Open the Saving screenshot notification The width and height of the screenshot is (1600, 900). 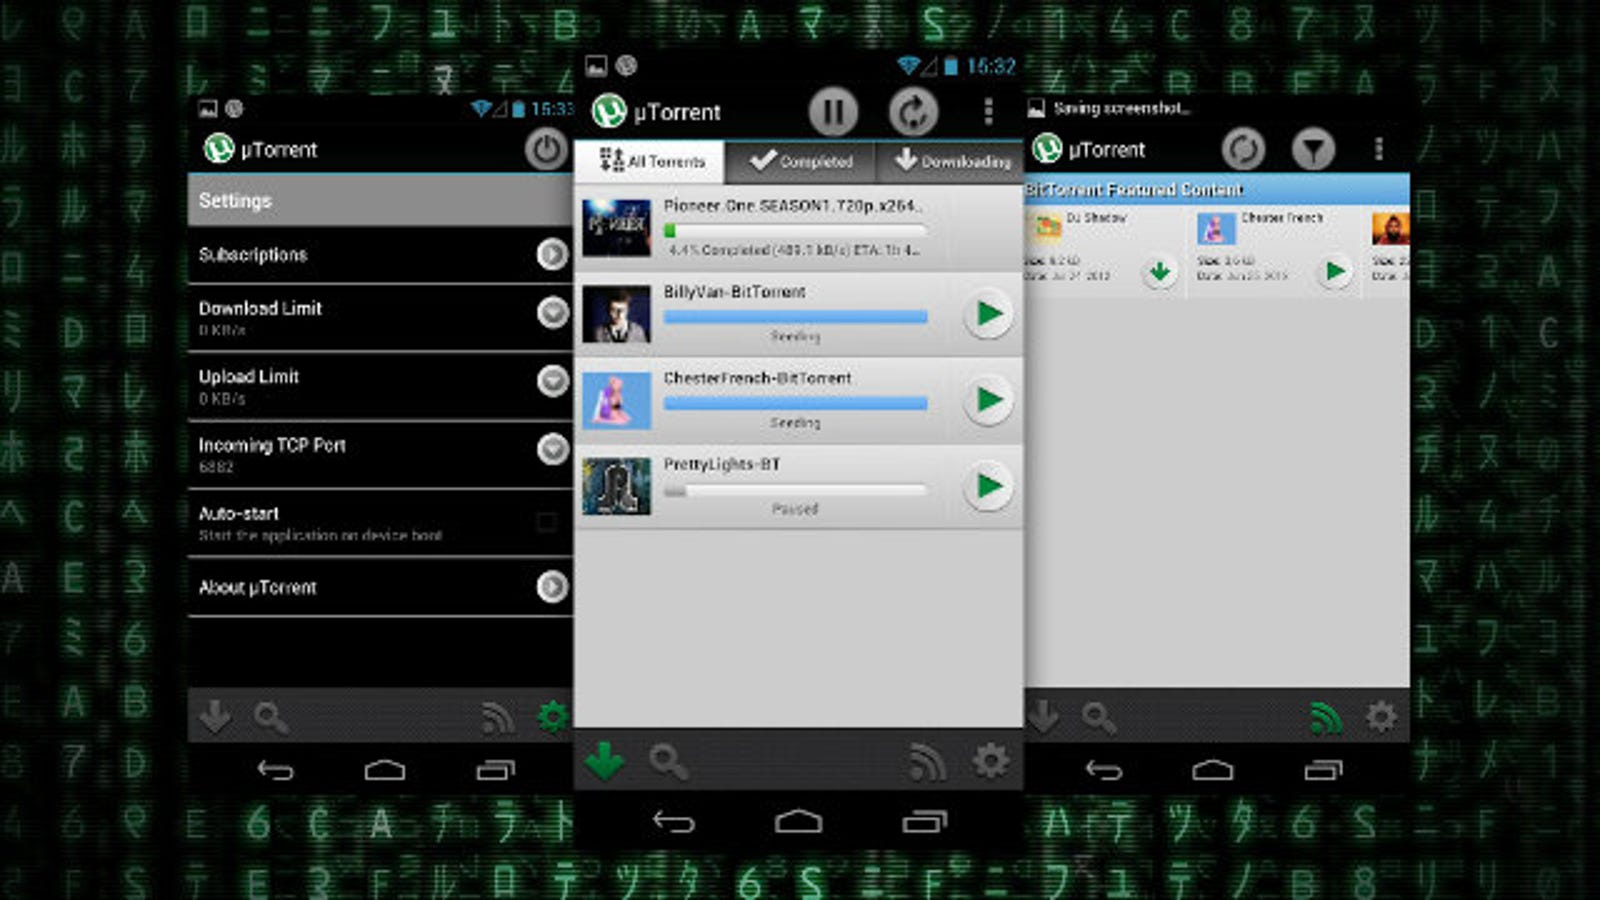pyautogui.click(x=1110, y=108)
